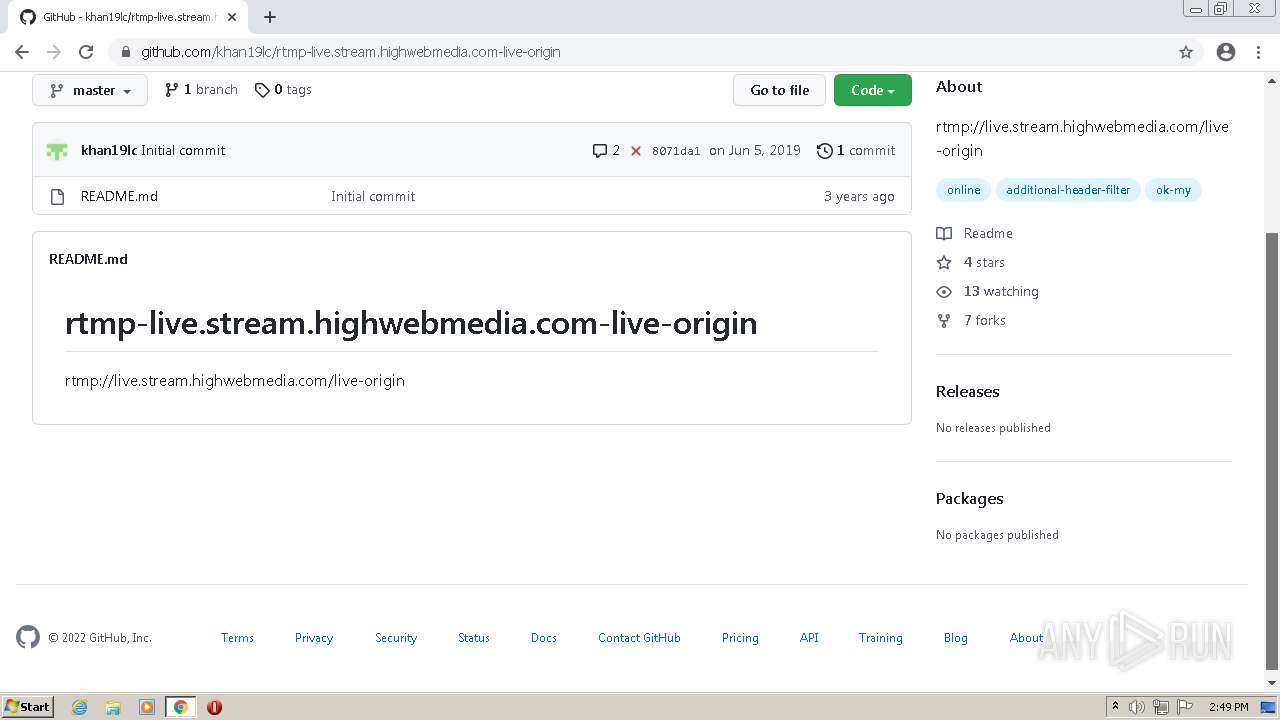Open the Windows Start menu
1280x720 pixels.
tap(28, 706)
